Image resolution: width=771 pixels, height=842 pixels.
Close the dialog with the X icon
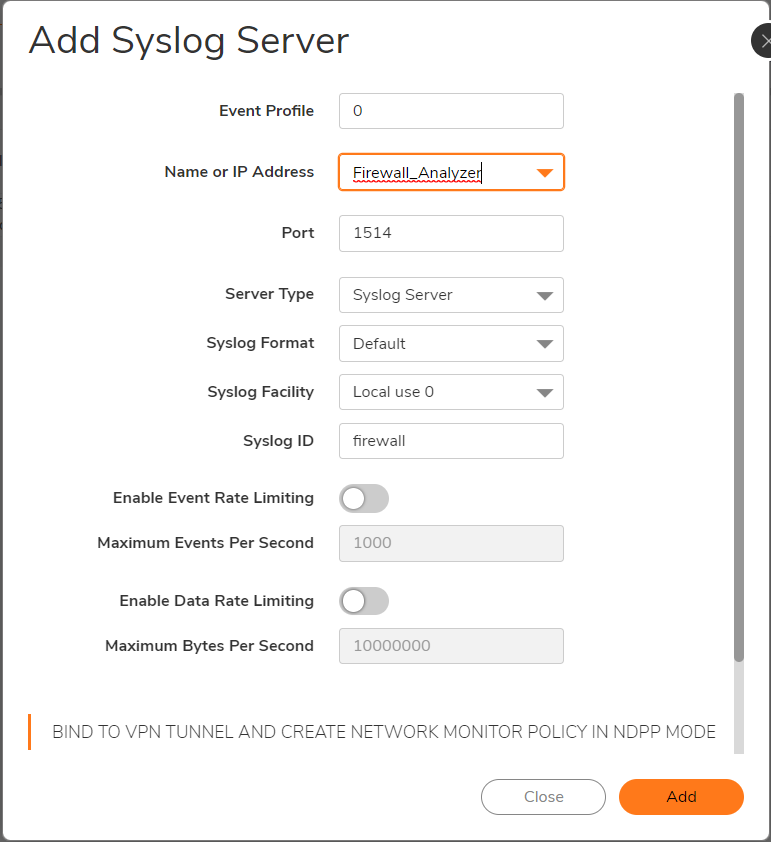pos(762,40)
